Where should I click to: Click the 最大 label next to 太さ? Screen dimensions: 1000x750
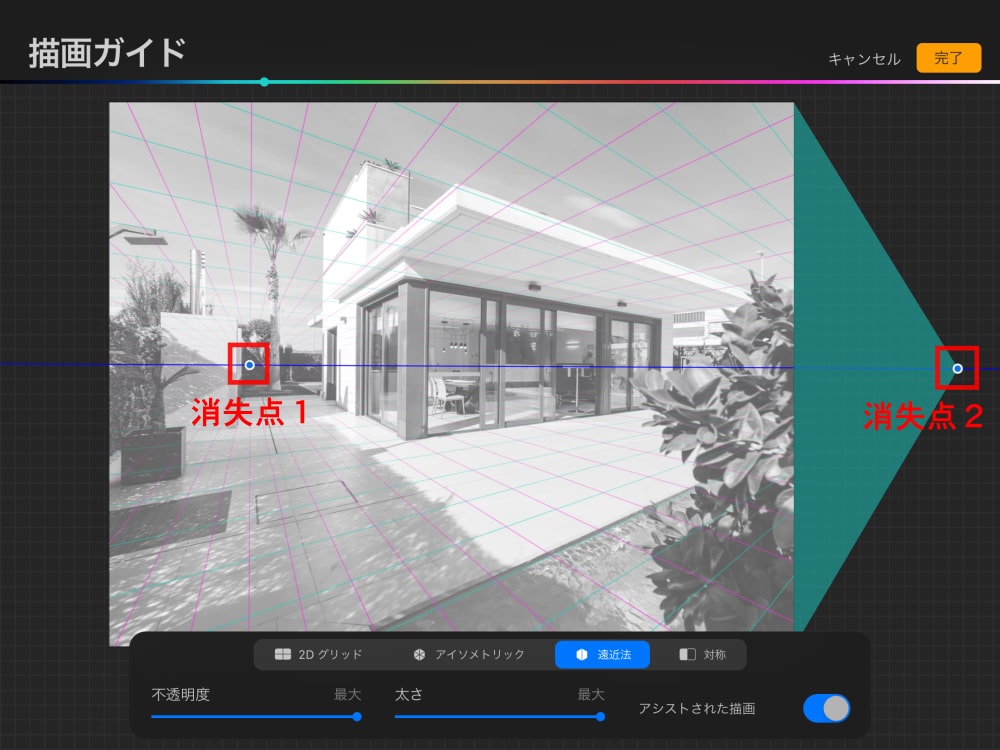590,693
